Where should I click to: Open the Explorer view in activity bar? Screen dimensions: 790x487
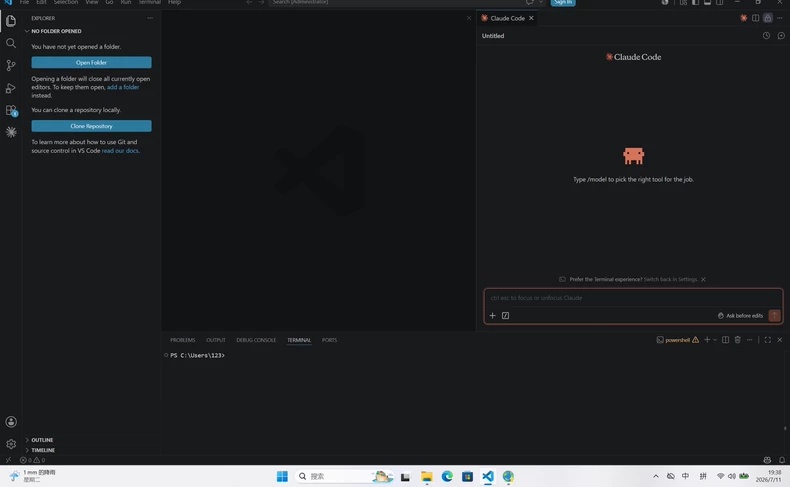tap(11, 21)
